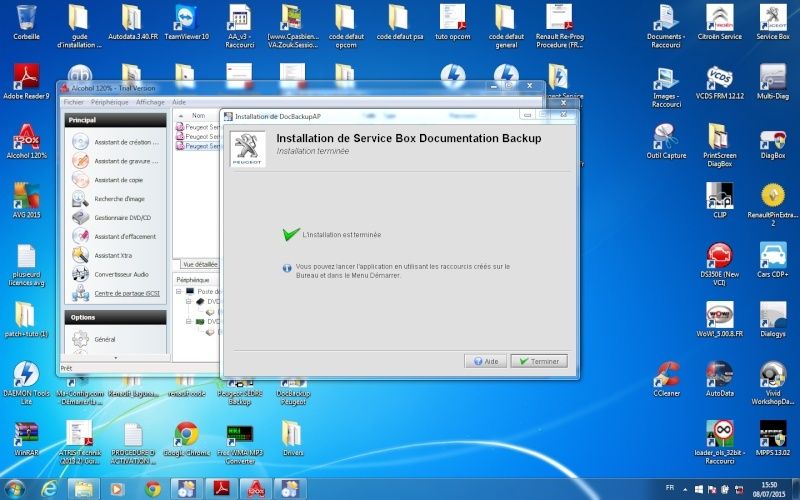Launch Assistant de gravure in Alcohol
Viewport: 800px width, 500px height.
(115, 161)
